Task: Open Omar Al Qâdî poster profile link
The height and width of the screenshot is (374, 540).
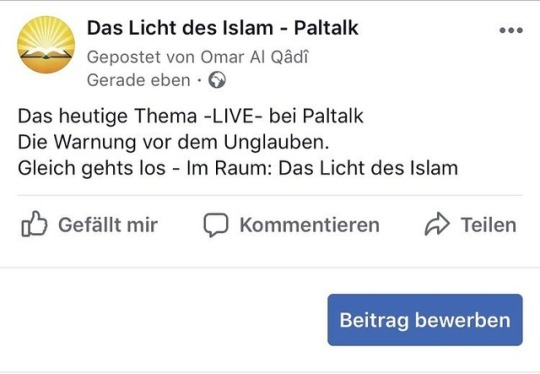Action: (x=255, y=57)
